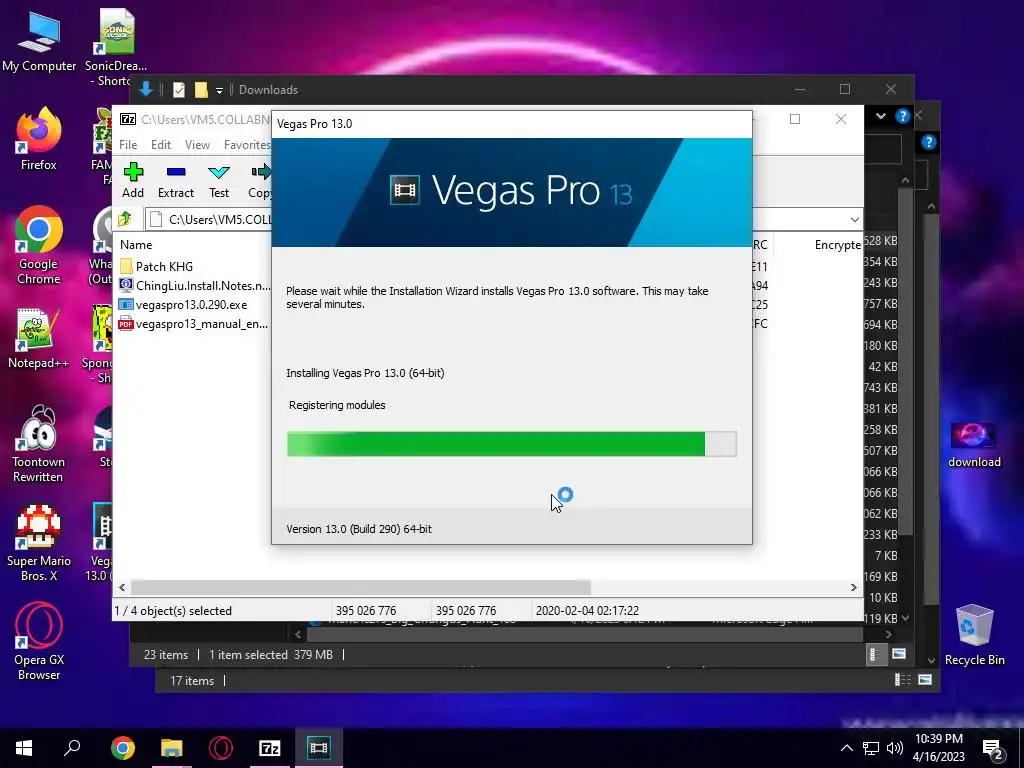Select vegaspro13.0.290.exe file

point(184,304)
